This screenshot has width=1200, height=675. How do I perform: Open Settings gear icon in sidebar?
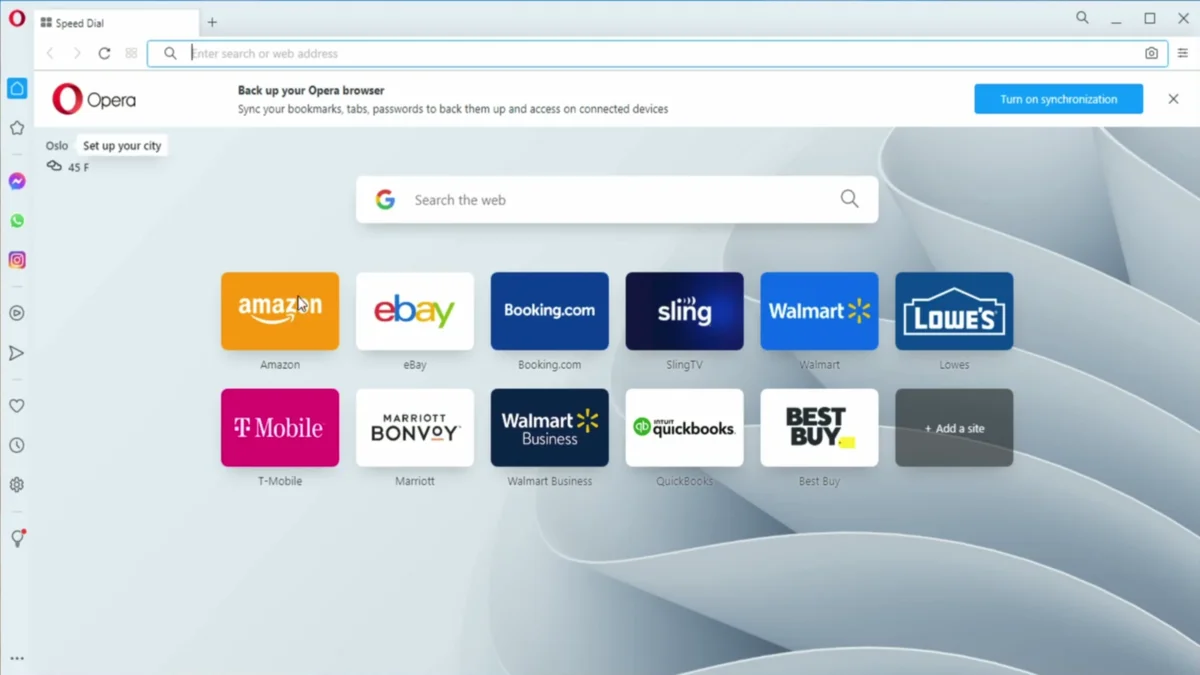click(17, 485)
